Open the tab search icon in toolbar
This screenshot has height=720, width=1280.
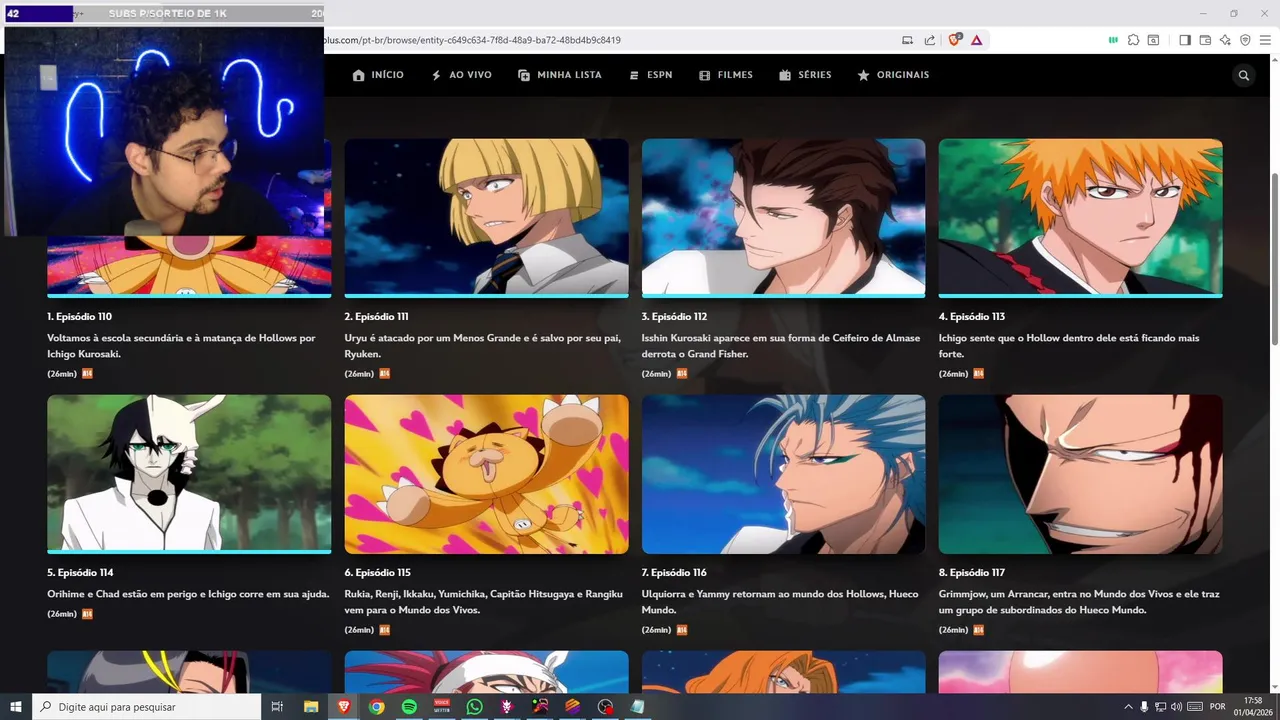(1153, 40)
